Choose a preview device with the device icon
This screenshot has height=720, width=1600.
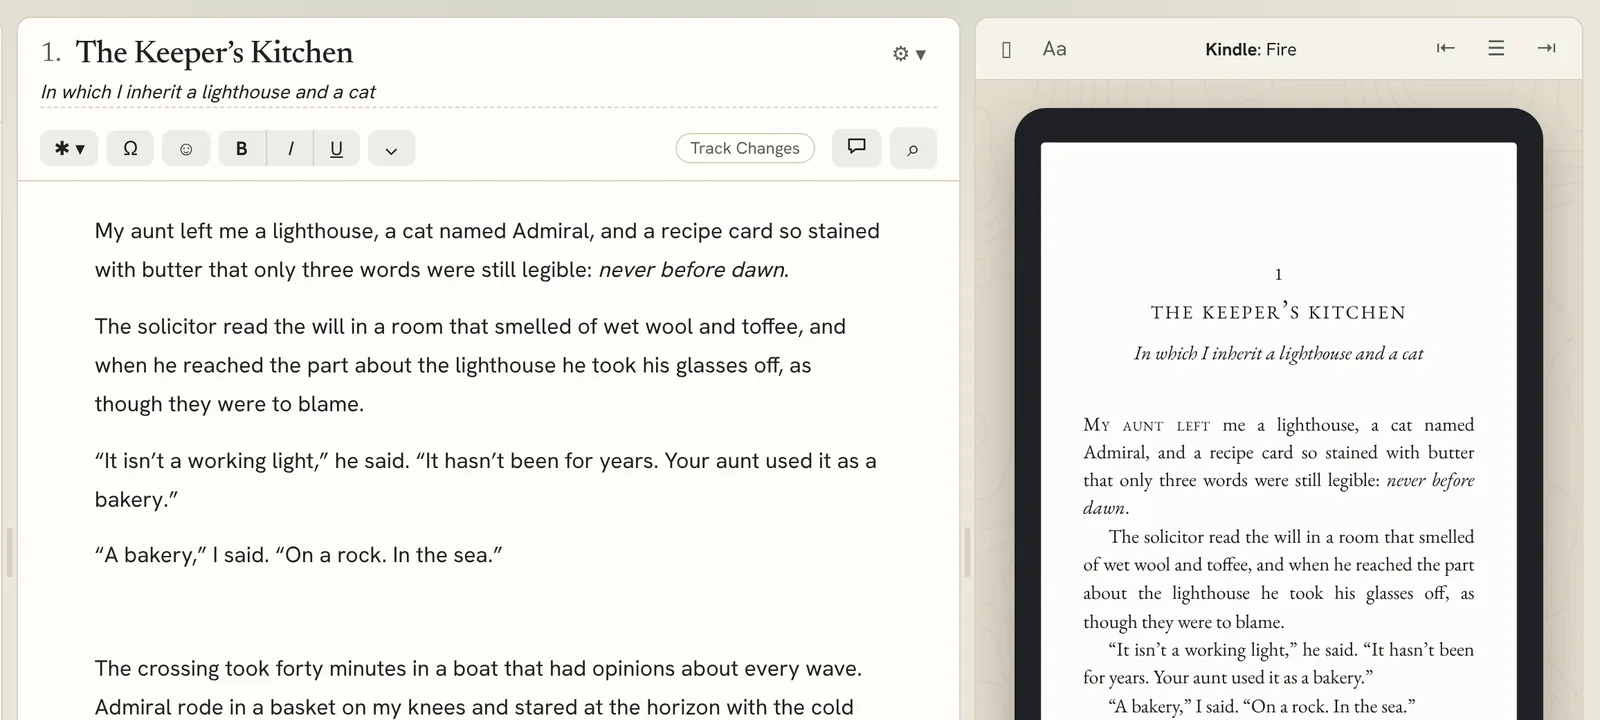pyautogui.click(x=1007, y=49)
